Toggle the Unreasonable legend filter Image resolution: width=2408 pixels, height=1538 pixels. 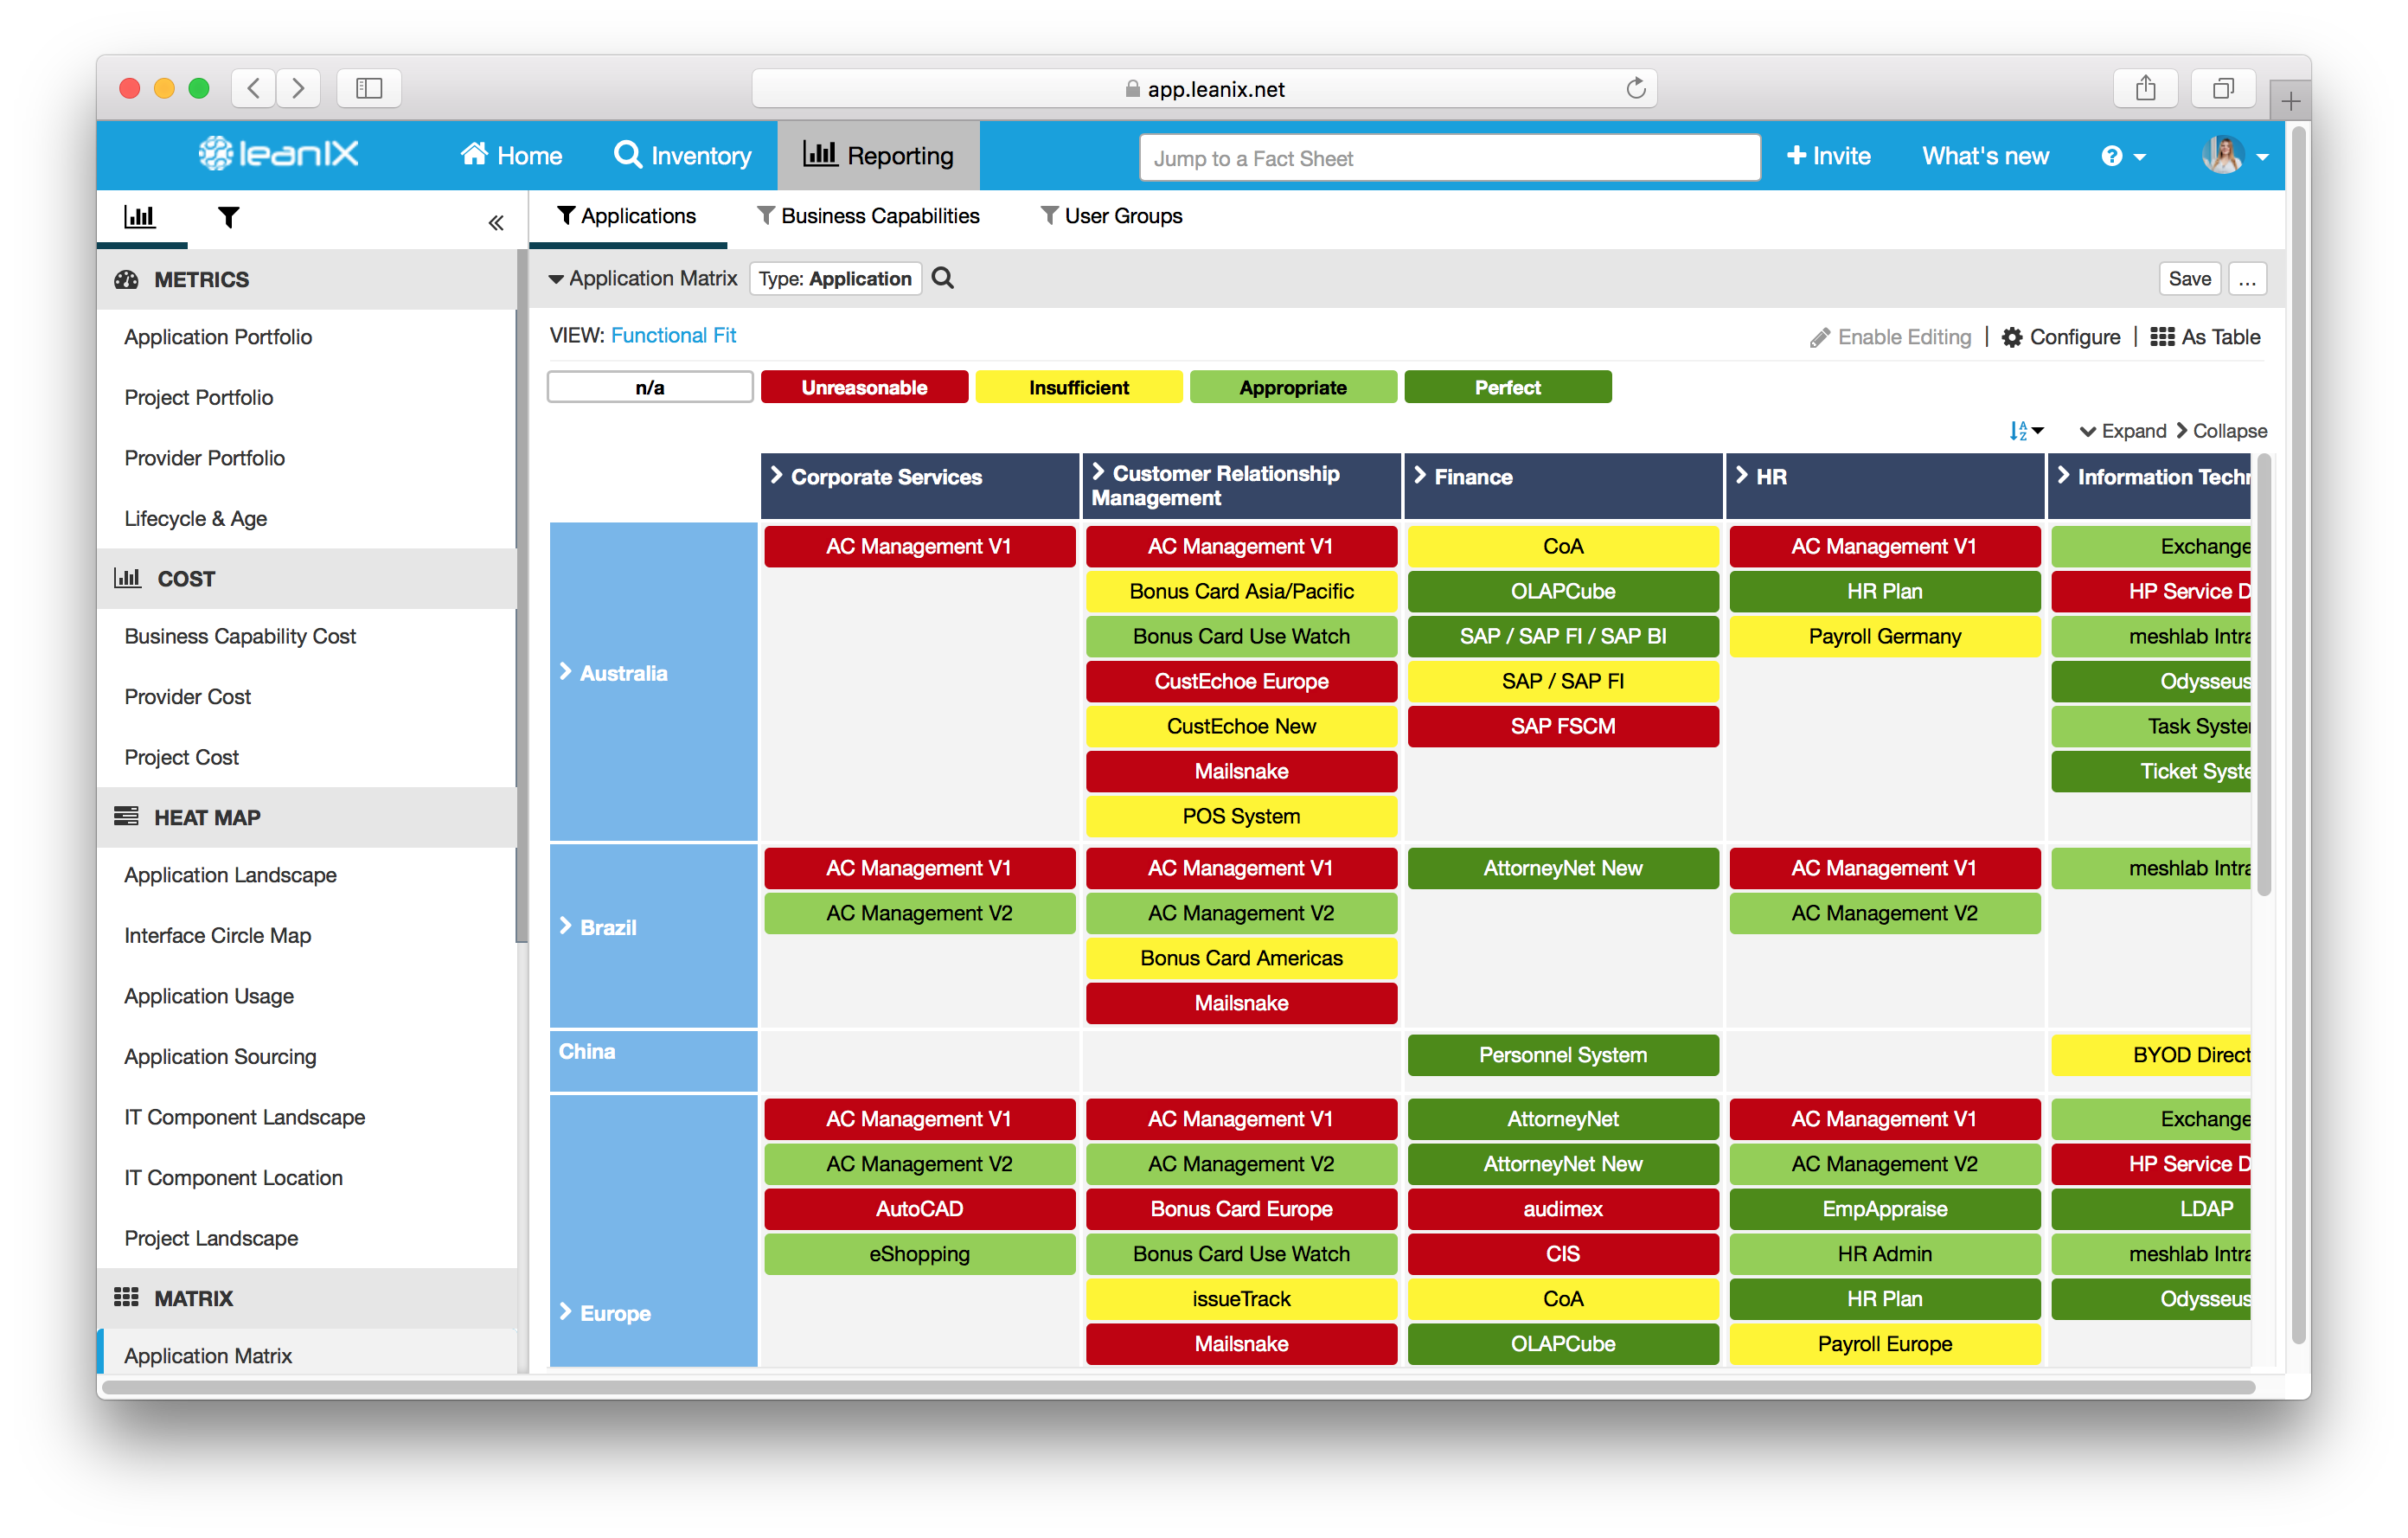864,387
